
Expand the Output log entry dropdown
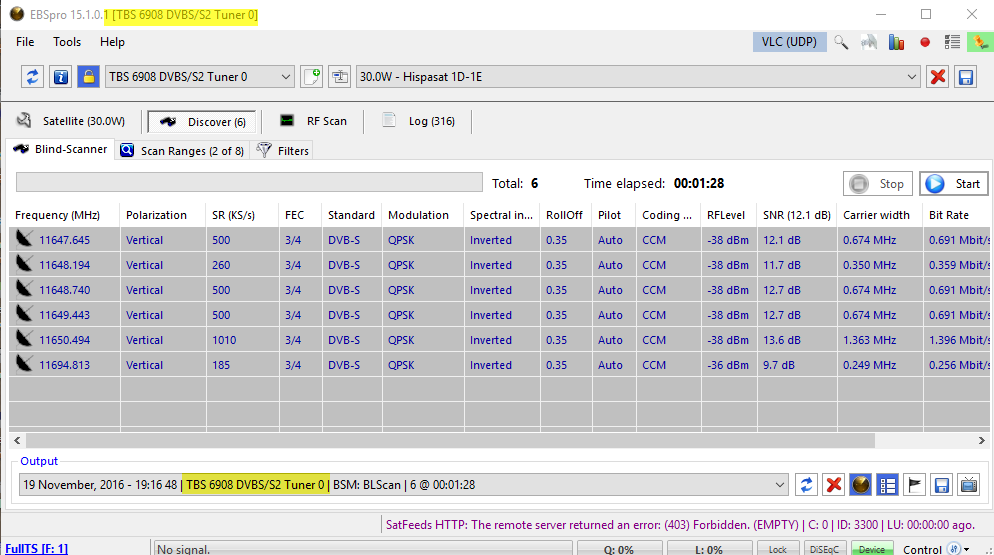click(780, 485)
